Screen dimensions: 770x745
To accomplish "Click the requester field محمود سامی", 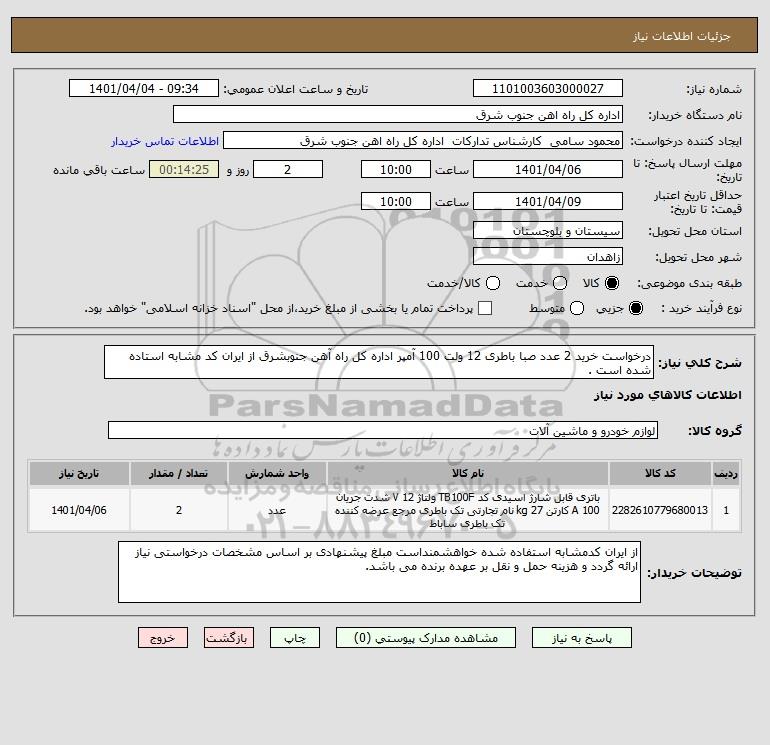I will 423,141.
